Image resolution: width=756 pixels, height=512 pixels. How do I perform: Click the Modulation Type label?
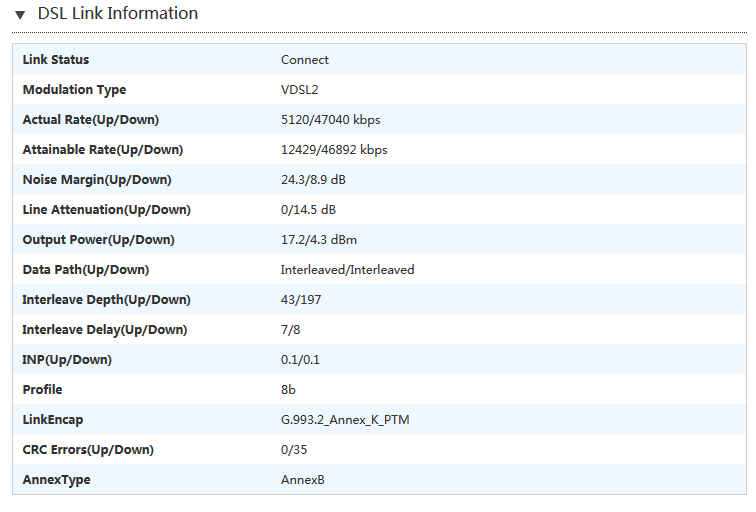pyautogui.click(x=74, y=90)
